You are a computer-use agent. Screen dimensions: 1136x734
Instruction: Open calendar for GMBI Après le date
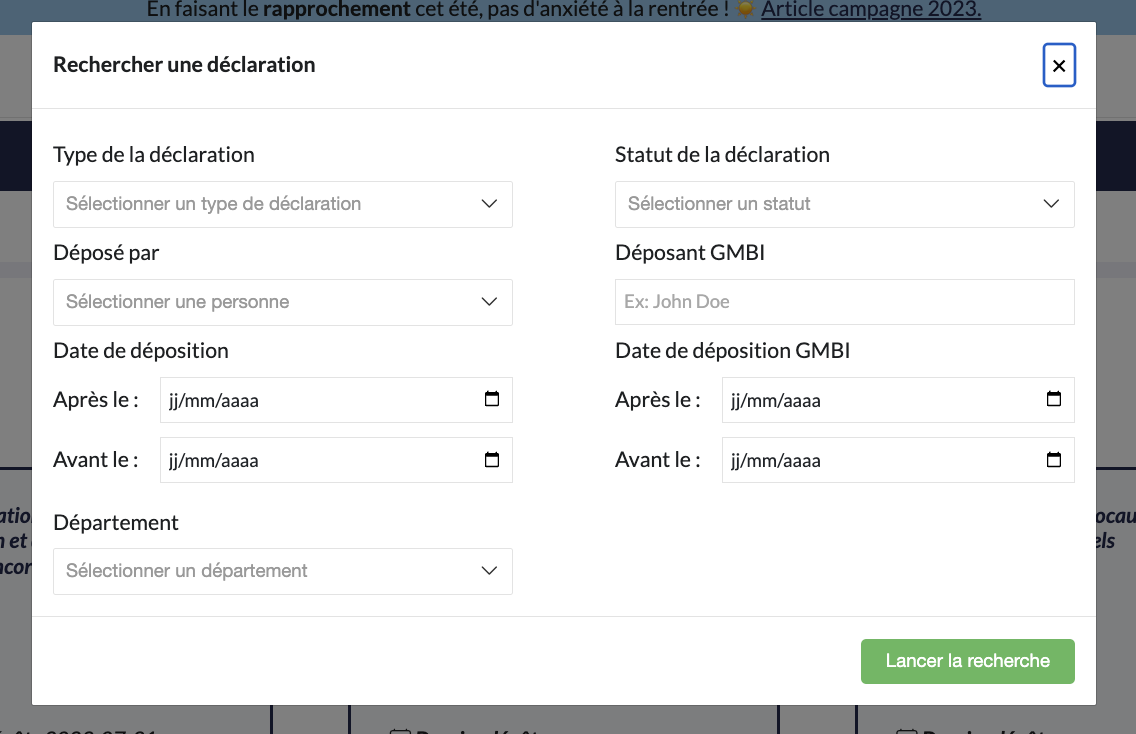tap(1054, 400)
